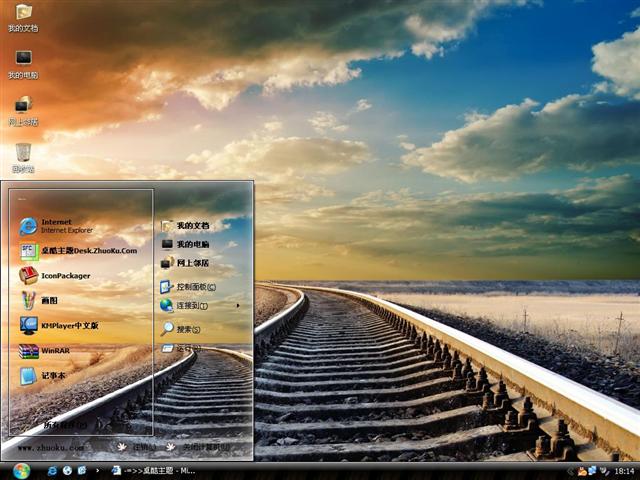
Task: Launch WinRAR from the Start menu
Action: (54, 350)
